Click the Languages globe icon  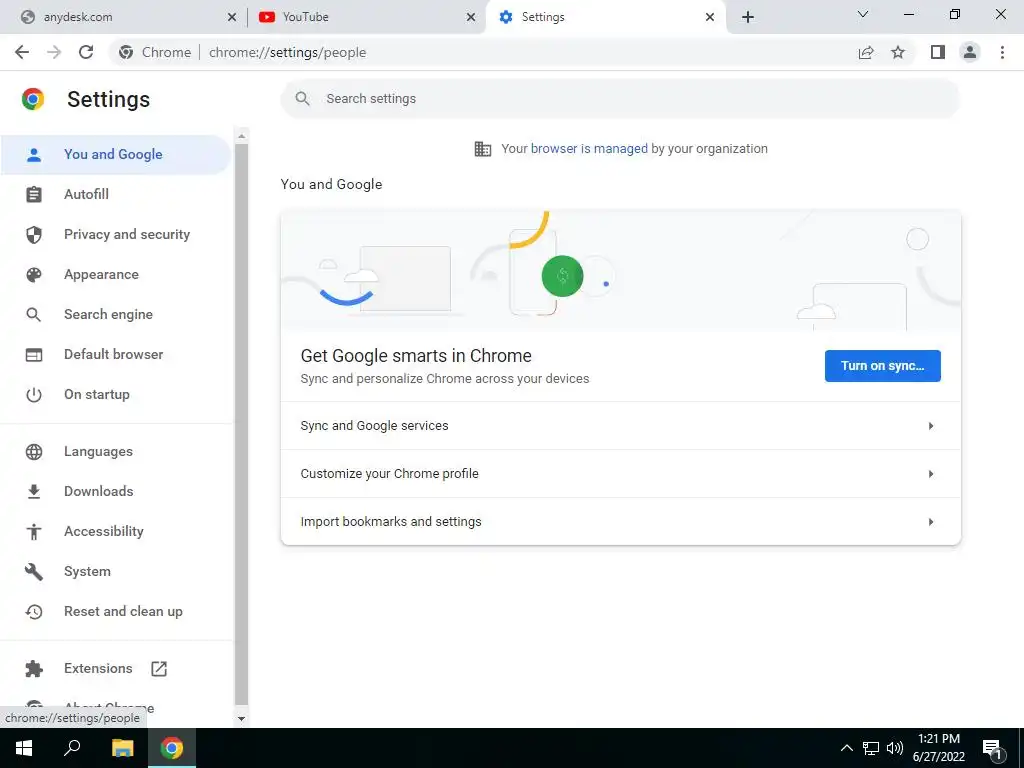click(x=33, y=452)
